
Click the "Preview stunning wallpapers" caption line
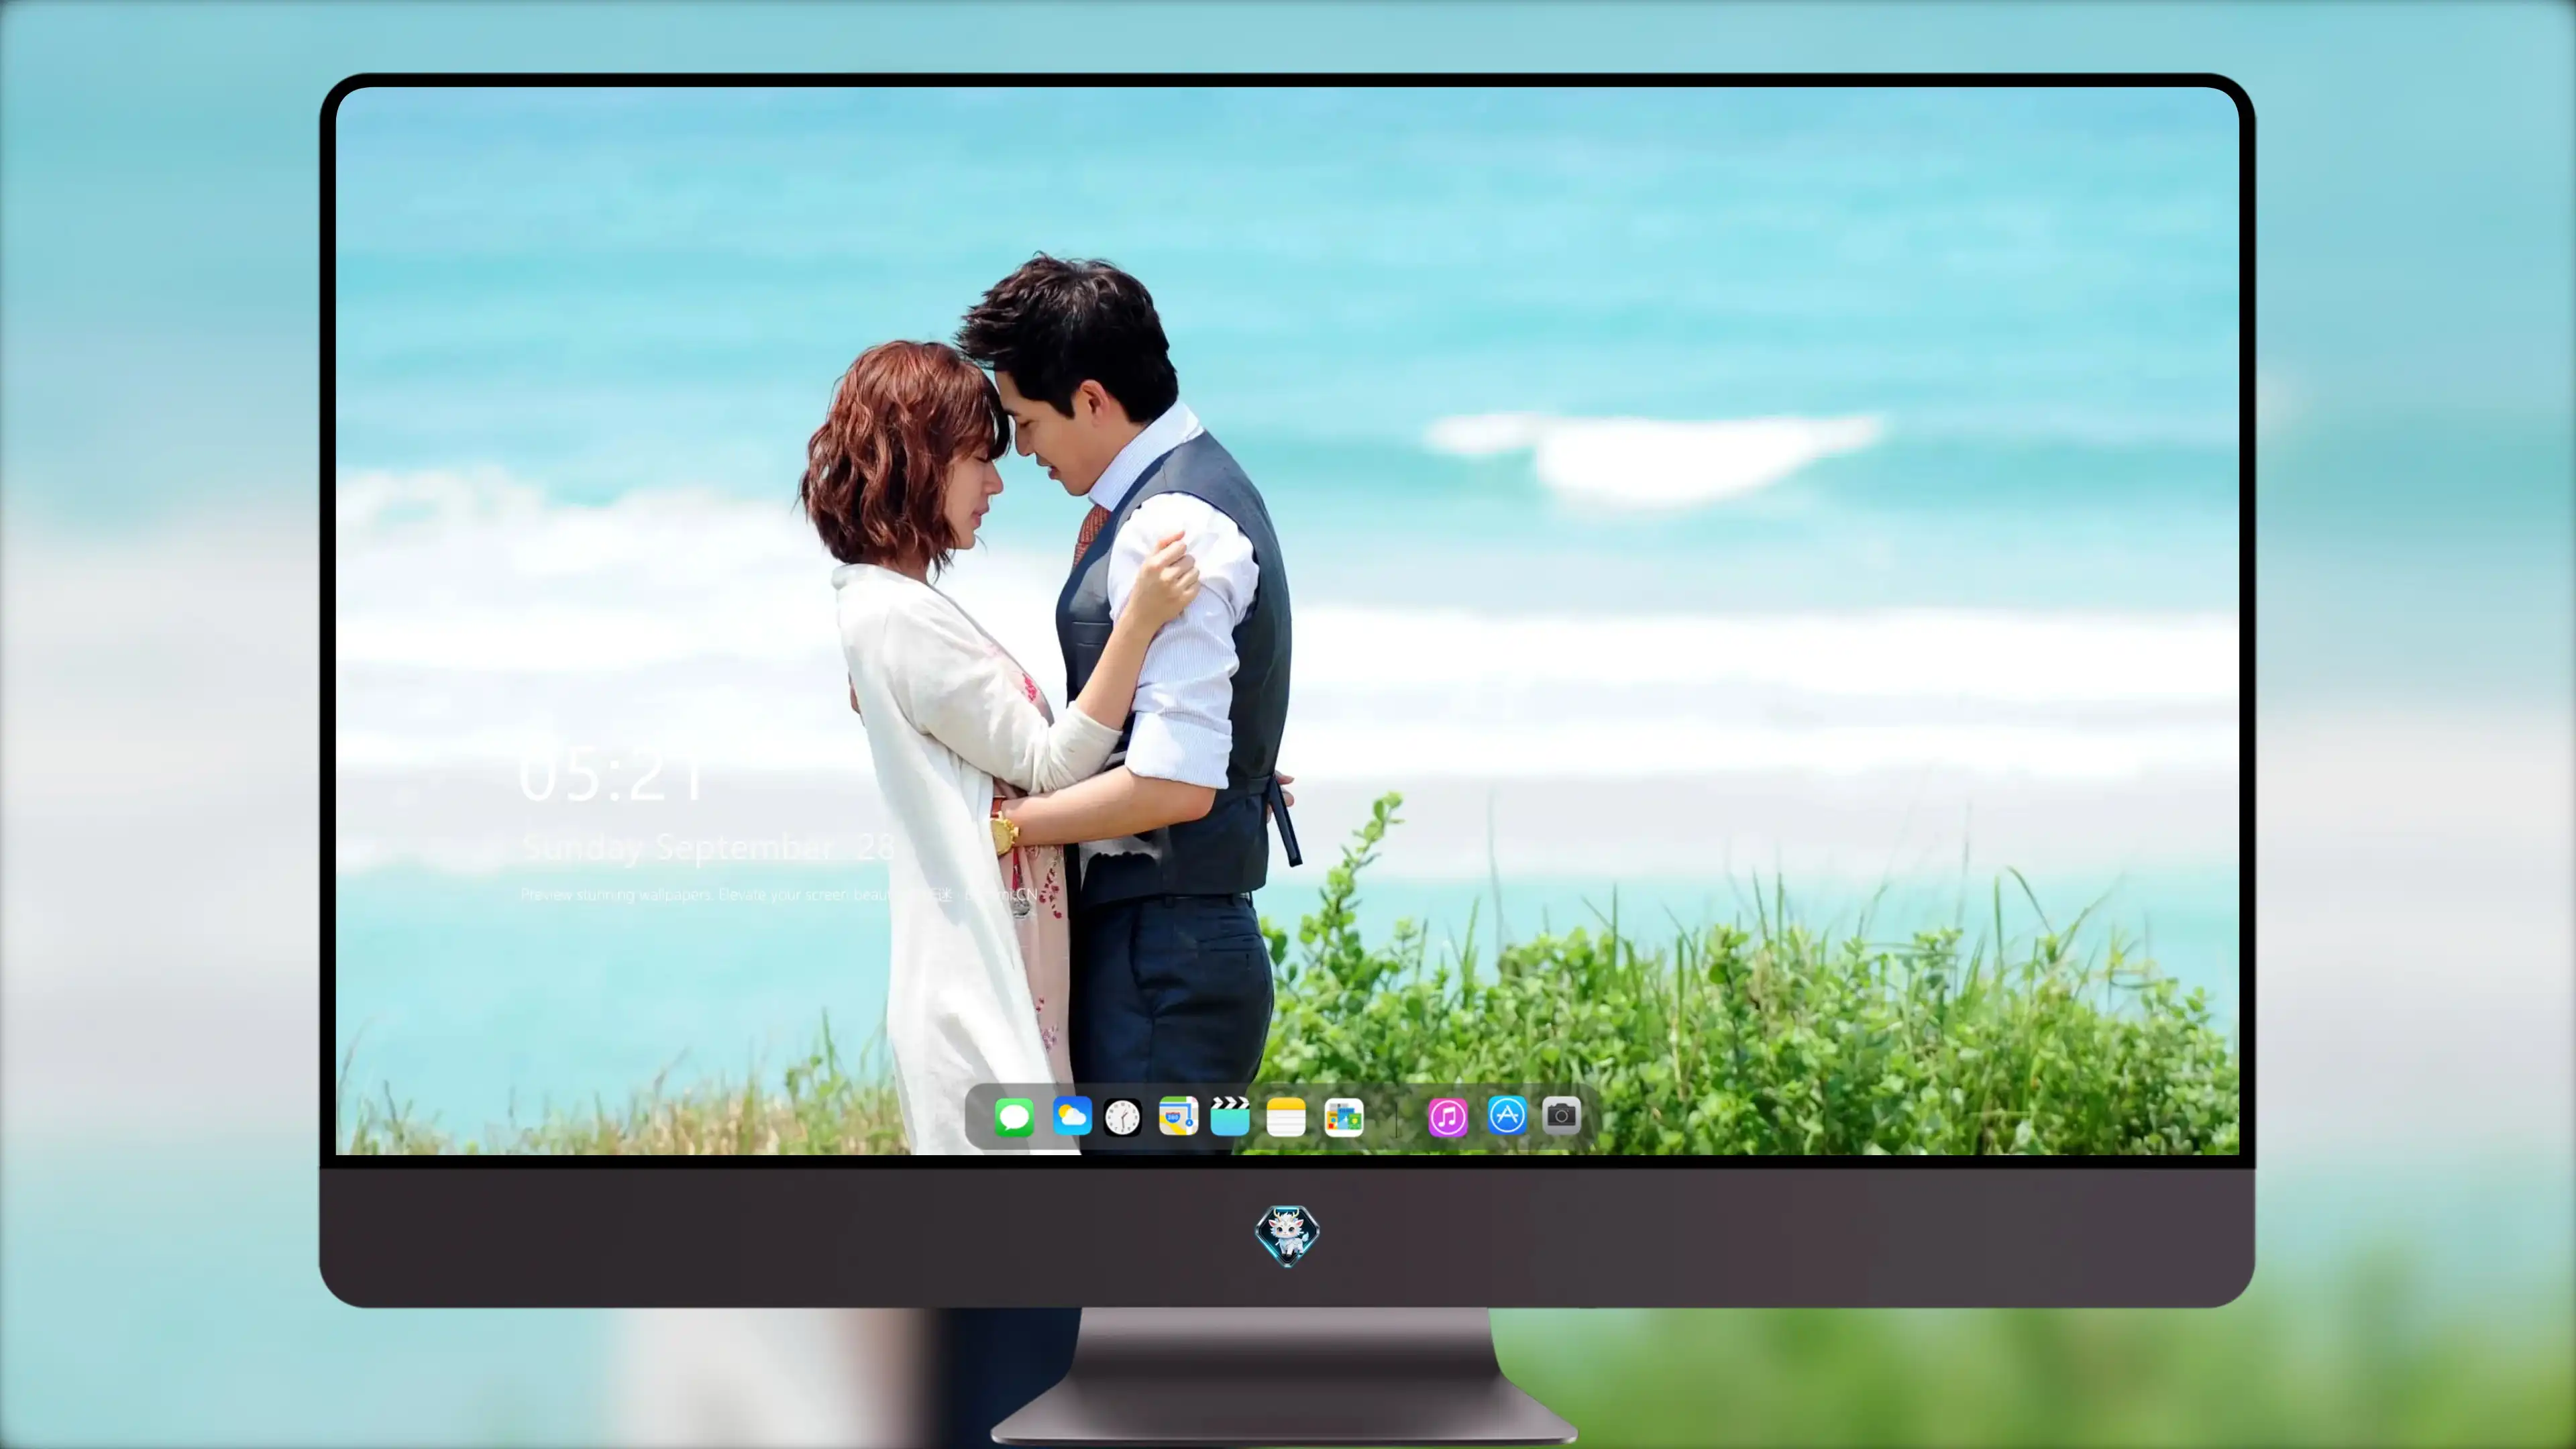pyautogui.click(x=780, y=894)
